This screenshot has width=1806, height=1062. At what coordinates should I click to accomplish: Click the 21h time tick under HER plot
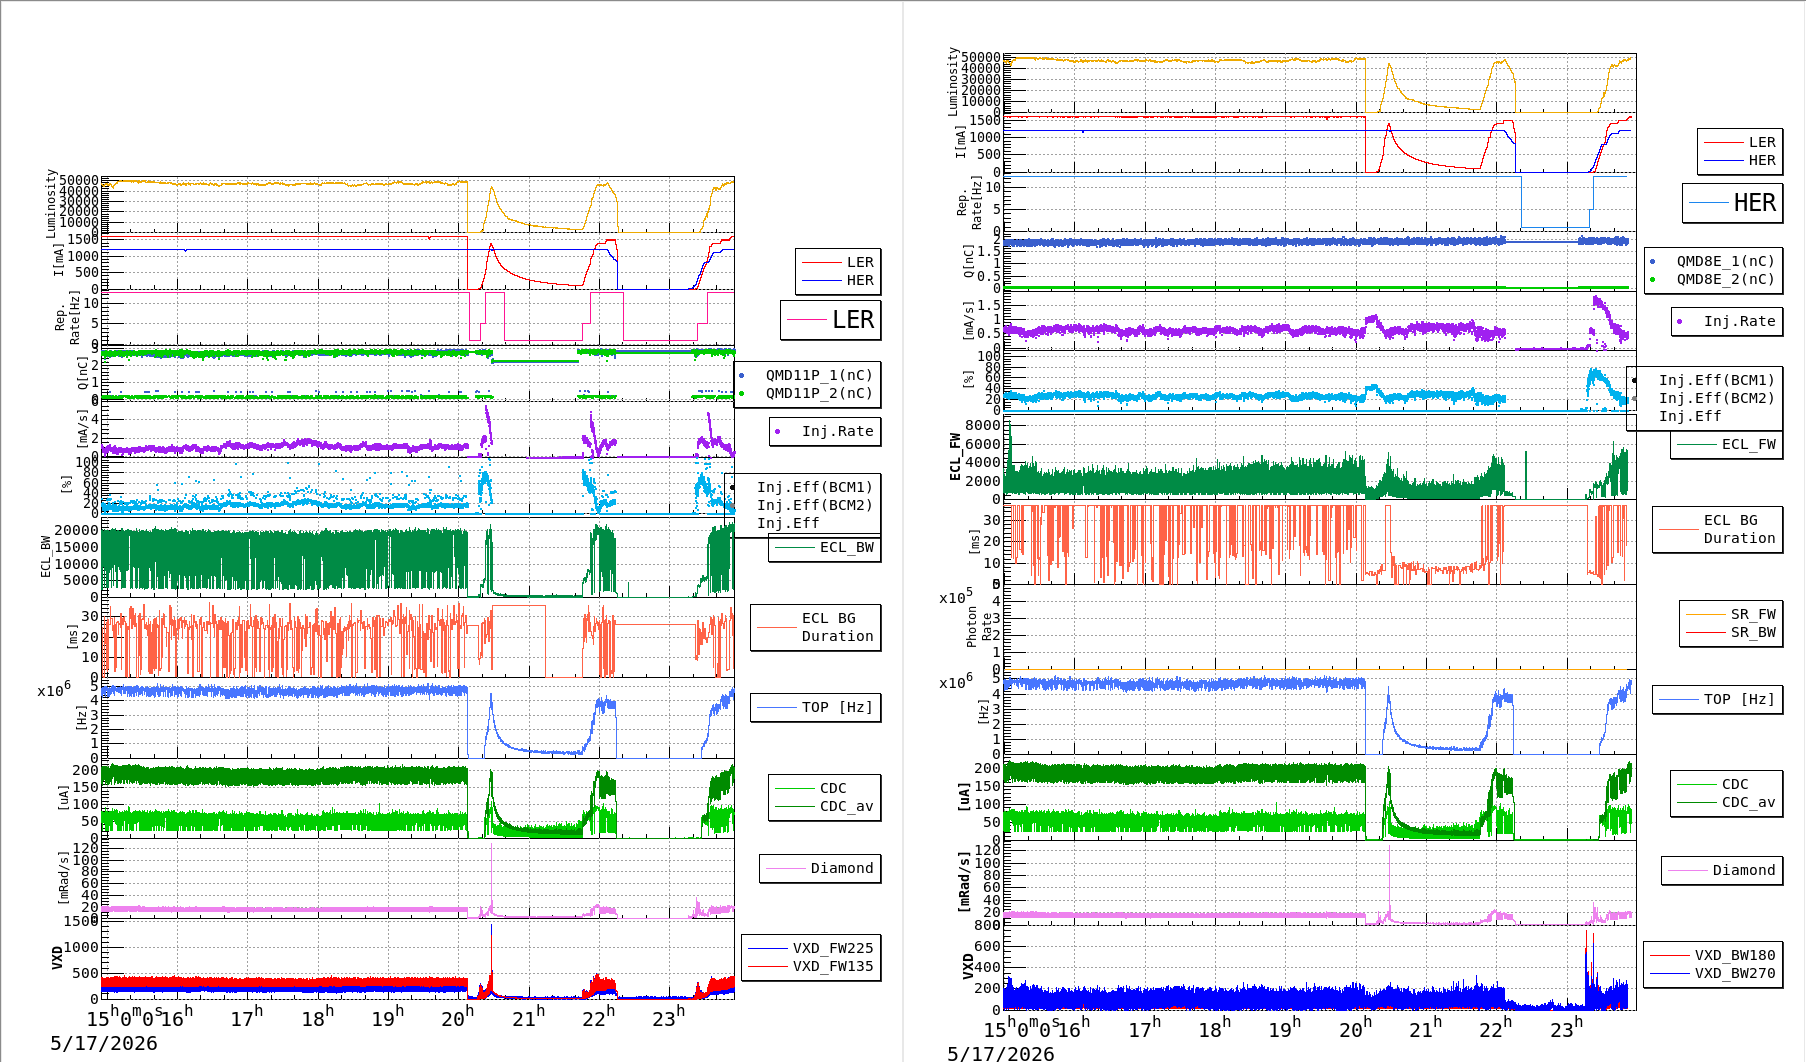pyautogui.click(x=1426, y=1028)
